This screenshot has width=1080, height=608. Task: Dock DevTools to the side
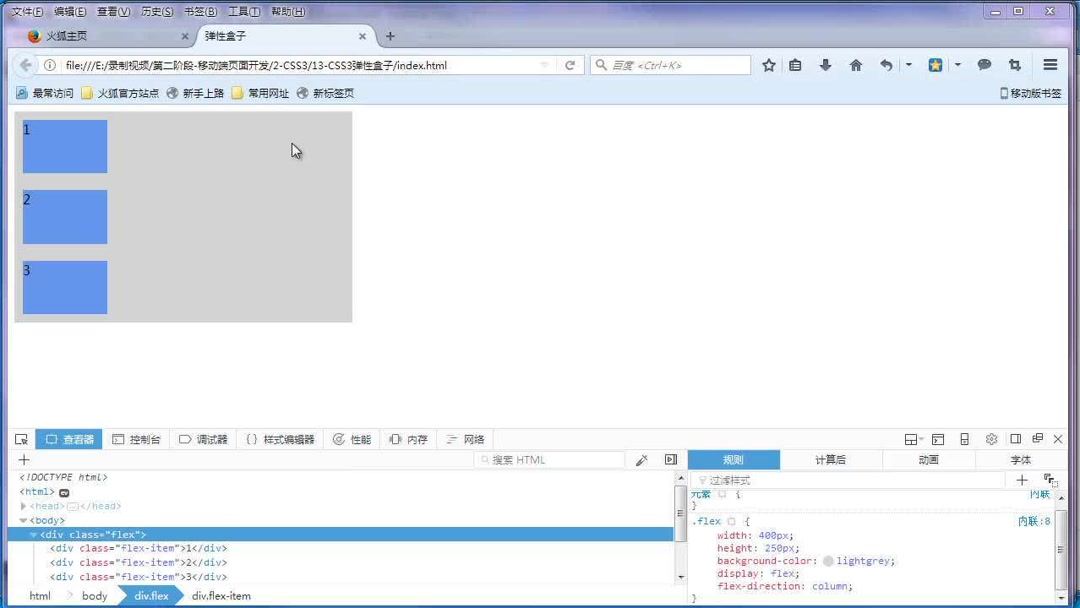click(1015, 439)
